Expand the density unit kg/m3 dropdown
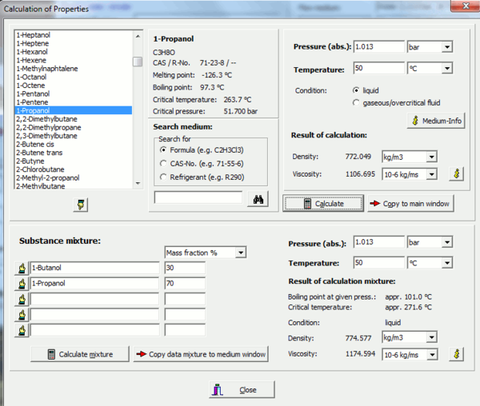Screen dimensions: 480x406 [x=431, y=157]
